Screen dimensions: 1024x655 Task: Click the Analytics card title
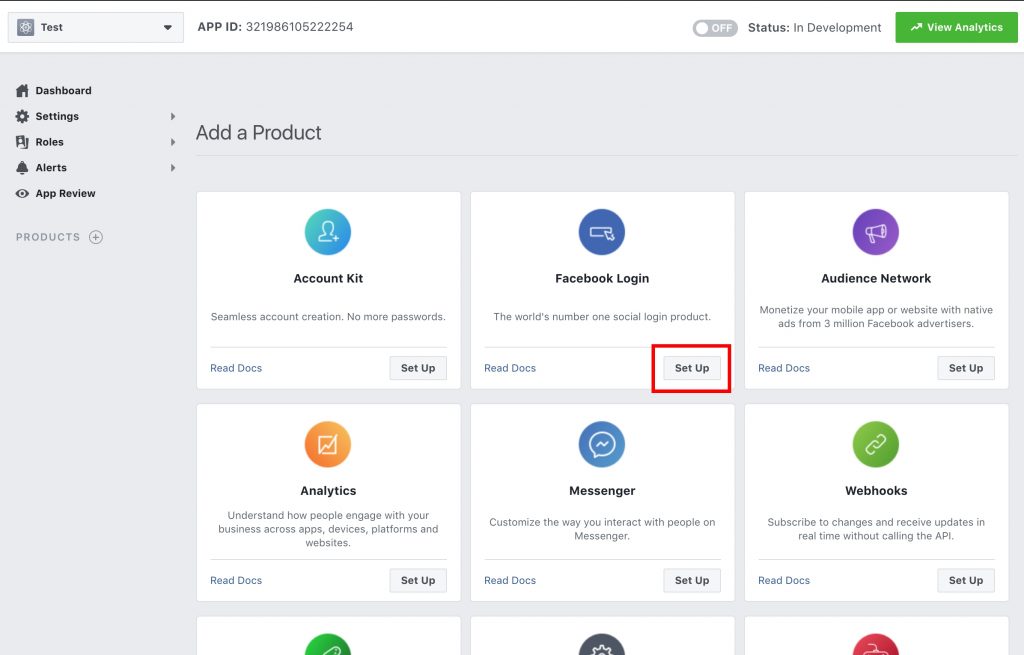328,490
